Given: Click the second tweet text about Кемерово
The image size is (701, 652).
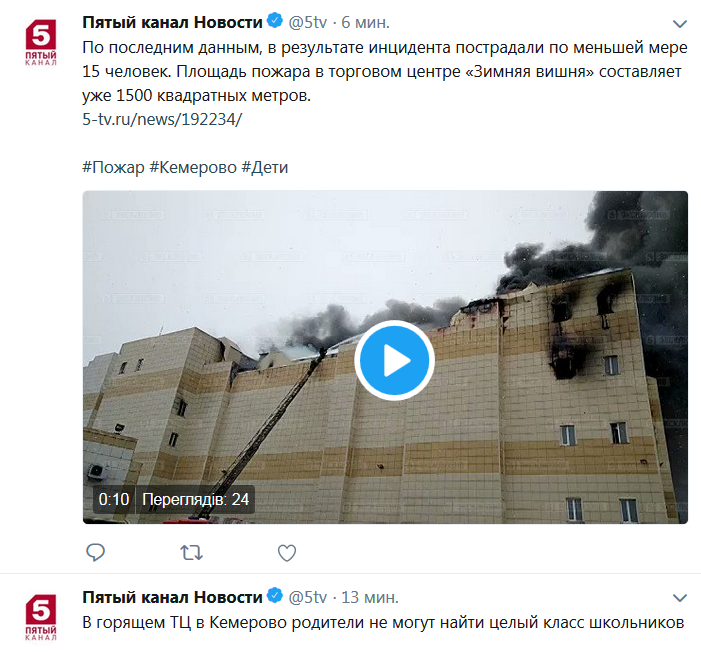Looking at the screenshot, I should [x=383, y=622].
